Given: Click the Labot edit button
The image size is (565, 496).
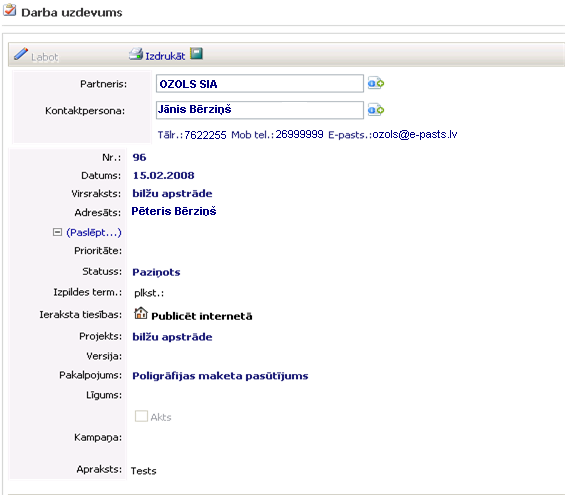Looking at the screenshot, I should (44, 57).
